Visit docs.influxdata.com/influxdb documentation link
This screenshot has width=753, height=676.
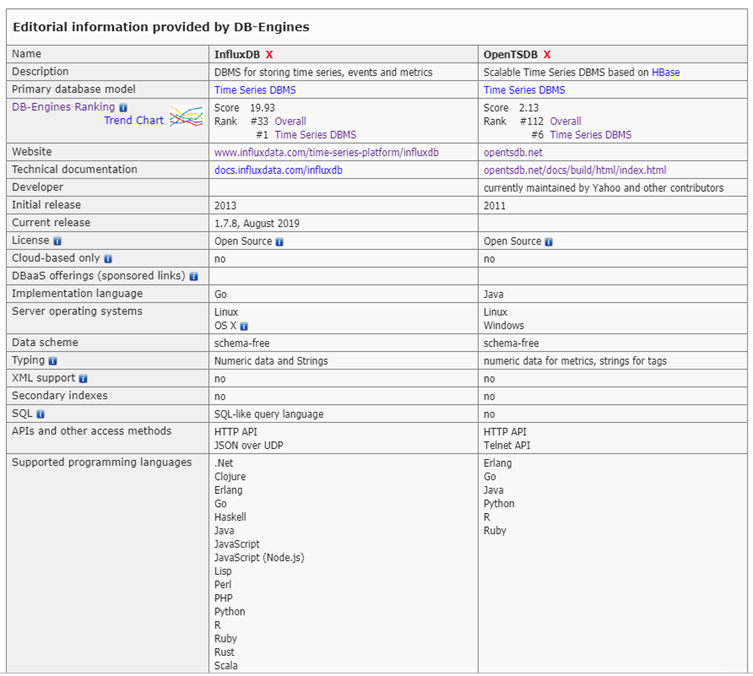(x=279, y=170)
